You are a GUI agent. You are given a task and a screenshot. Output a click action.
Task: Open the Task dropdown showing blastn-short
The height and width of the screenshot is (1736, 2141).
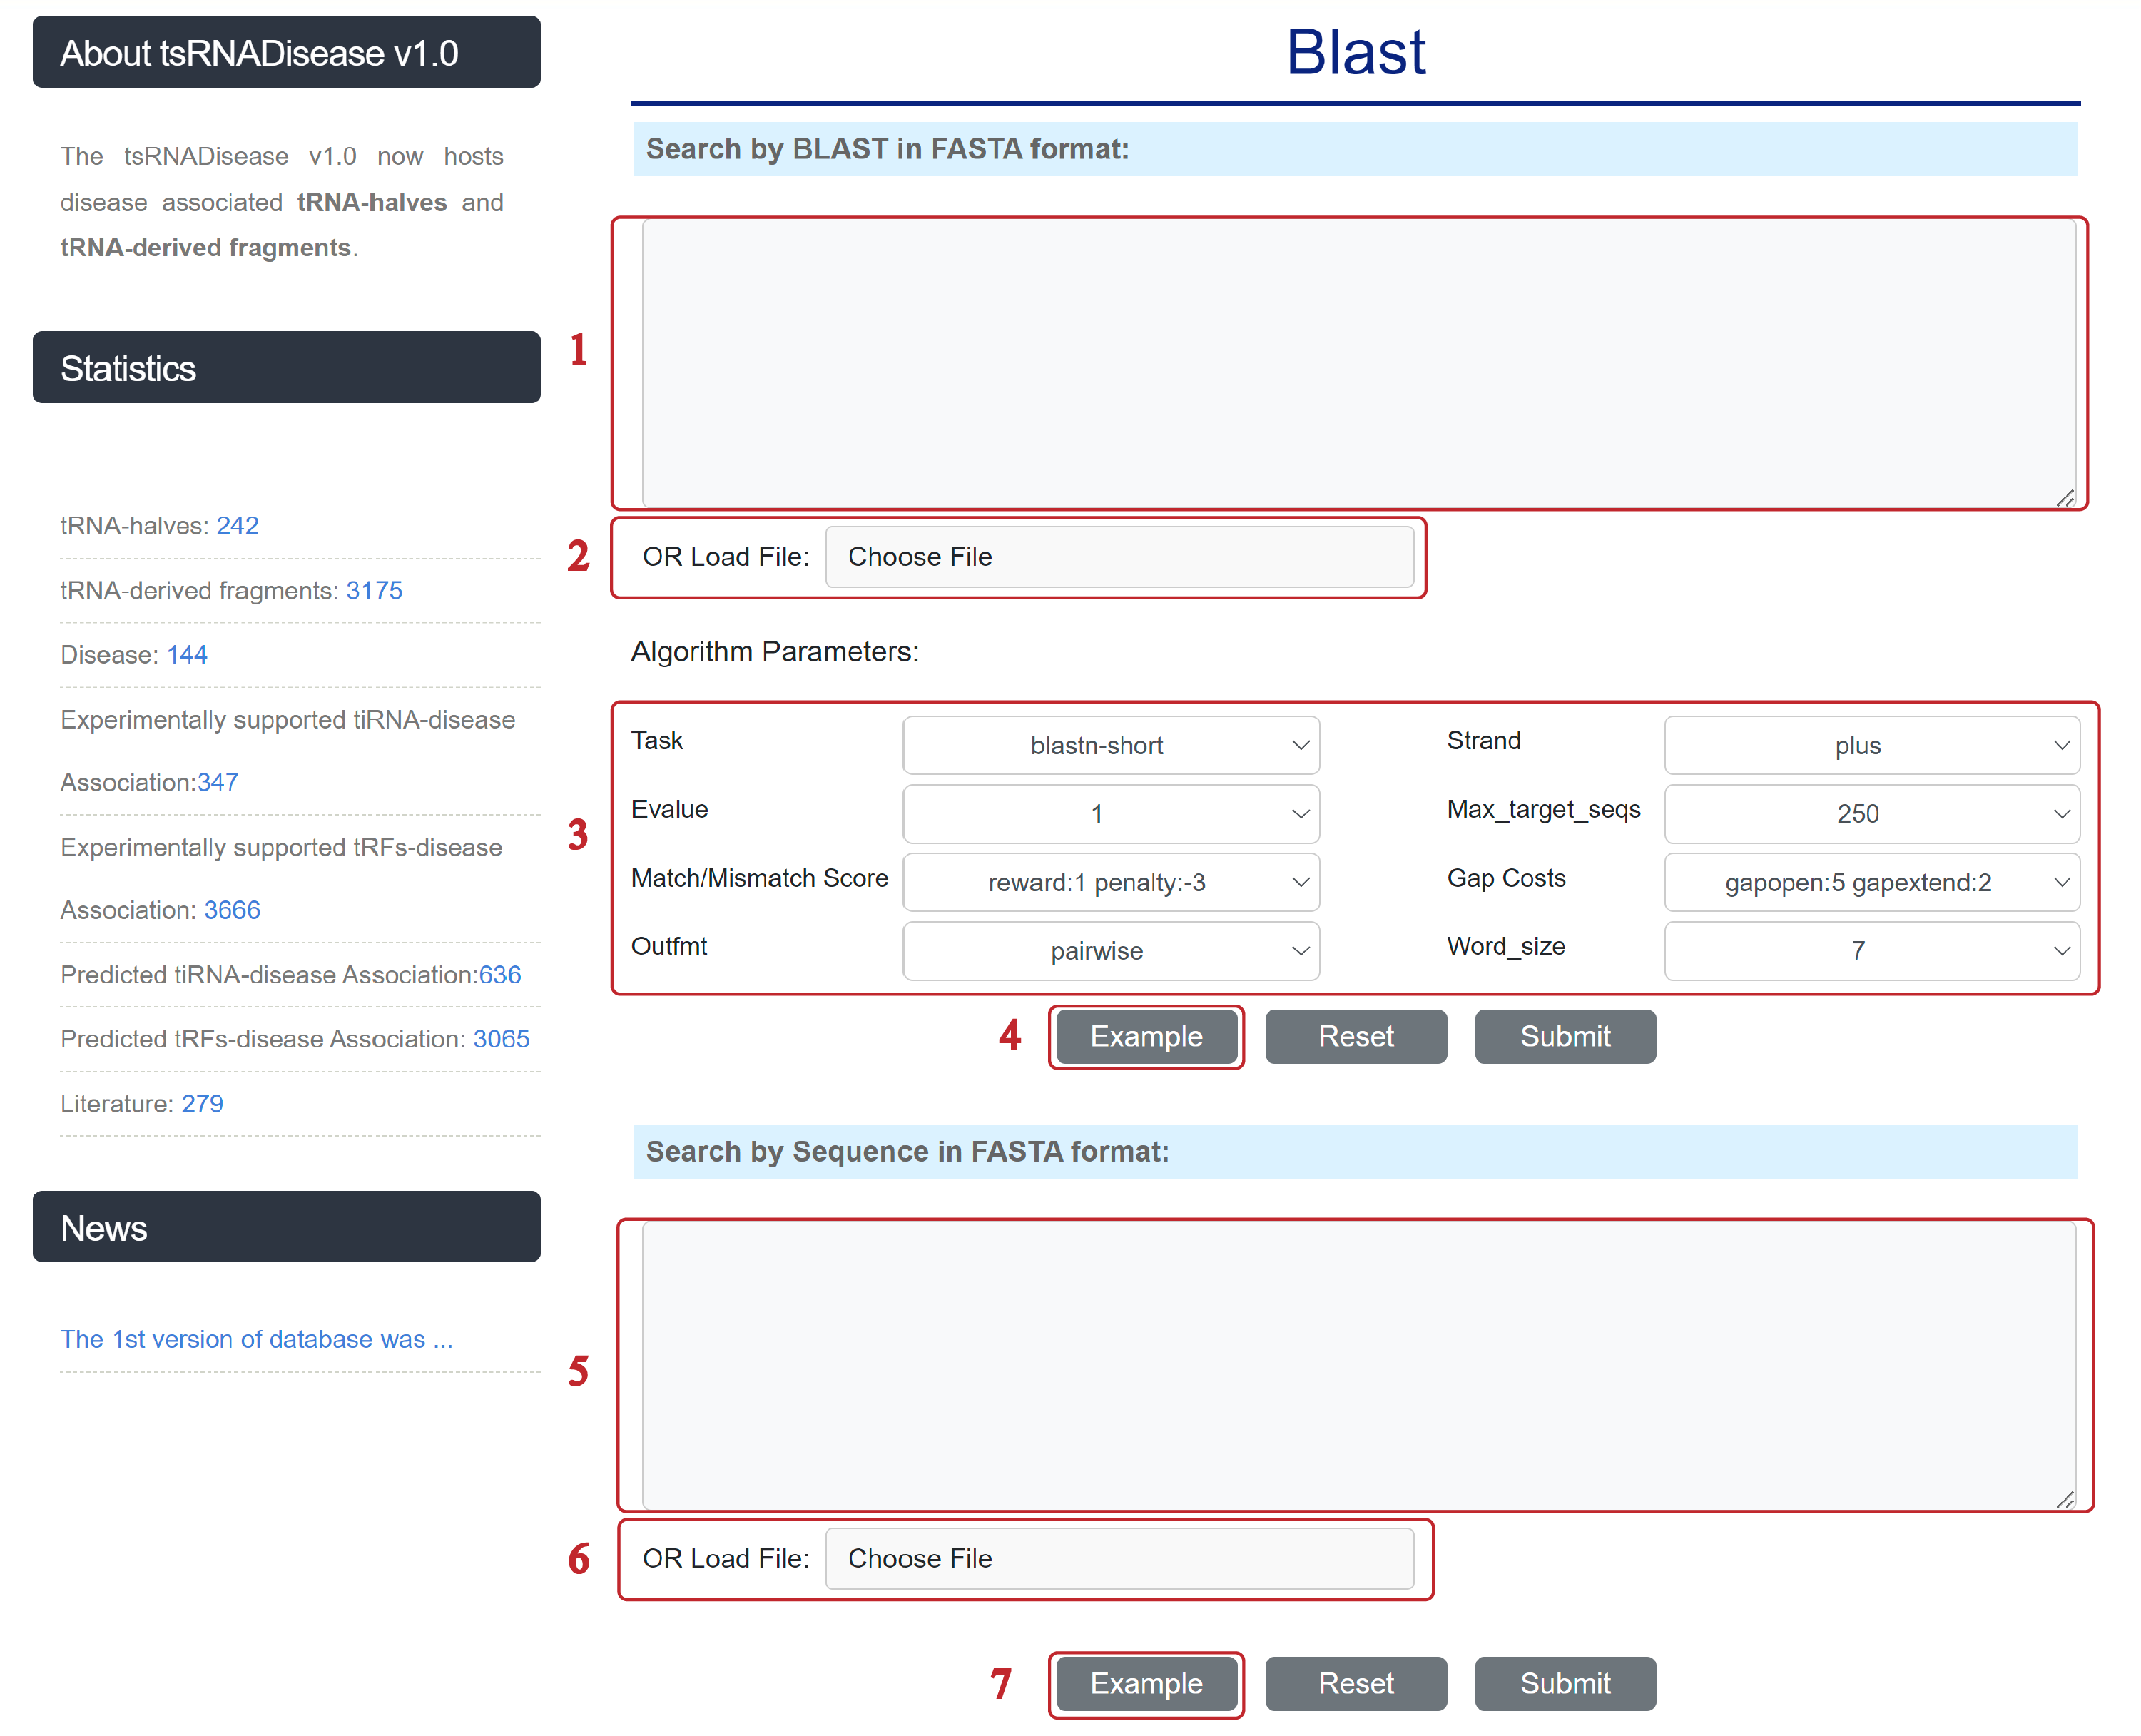tap(1110, 745)
